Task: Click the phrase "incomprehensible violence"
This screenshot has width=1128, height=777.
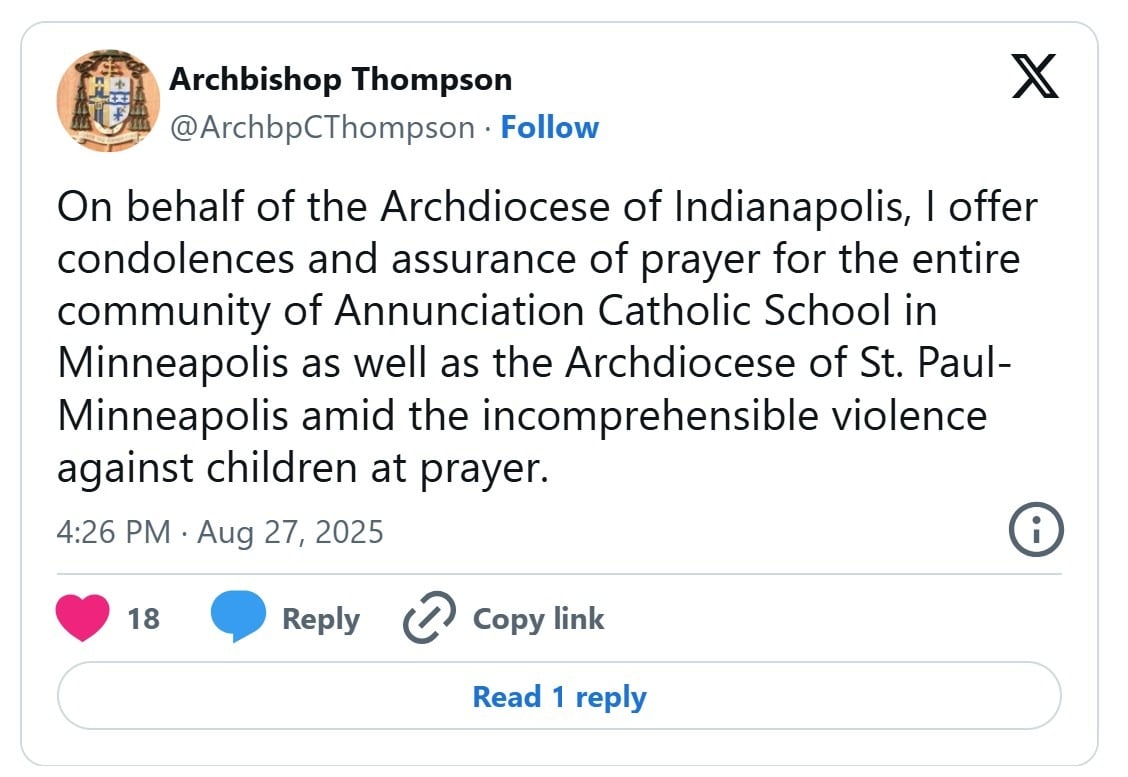Action: [734, 415]
